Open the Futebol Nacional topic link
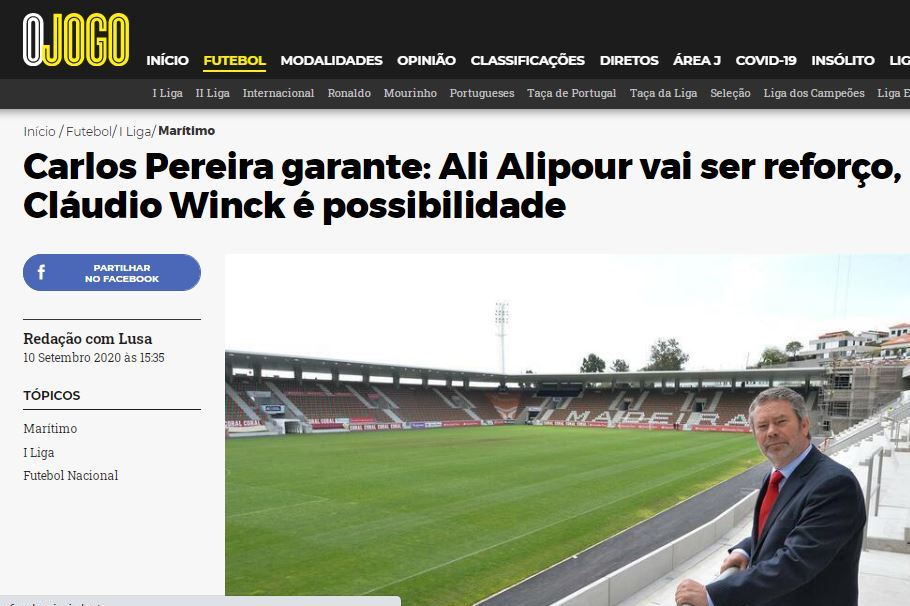The image size is (910, 606). pyautogui.click(x=71, y=475)
